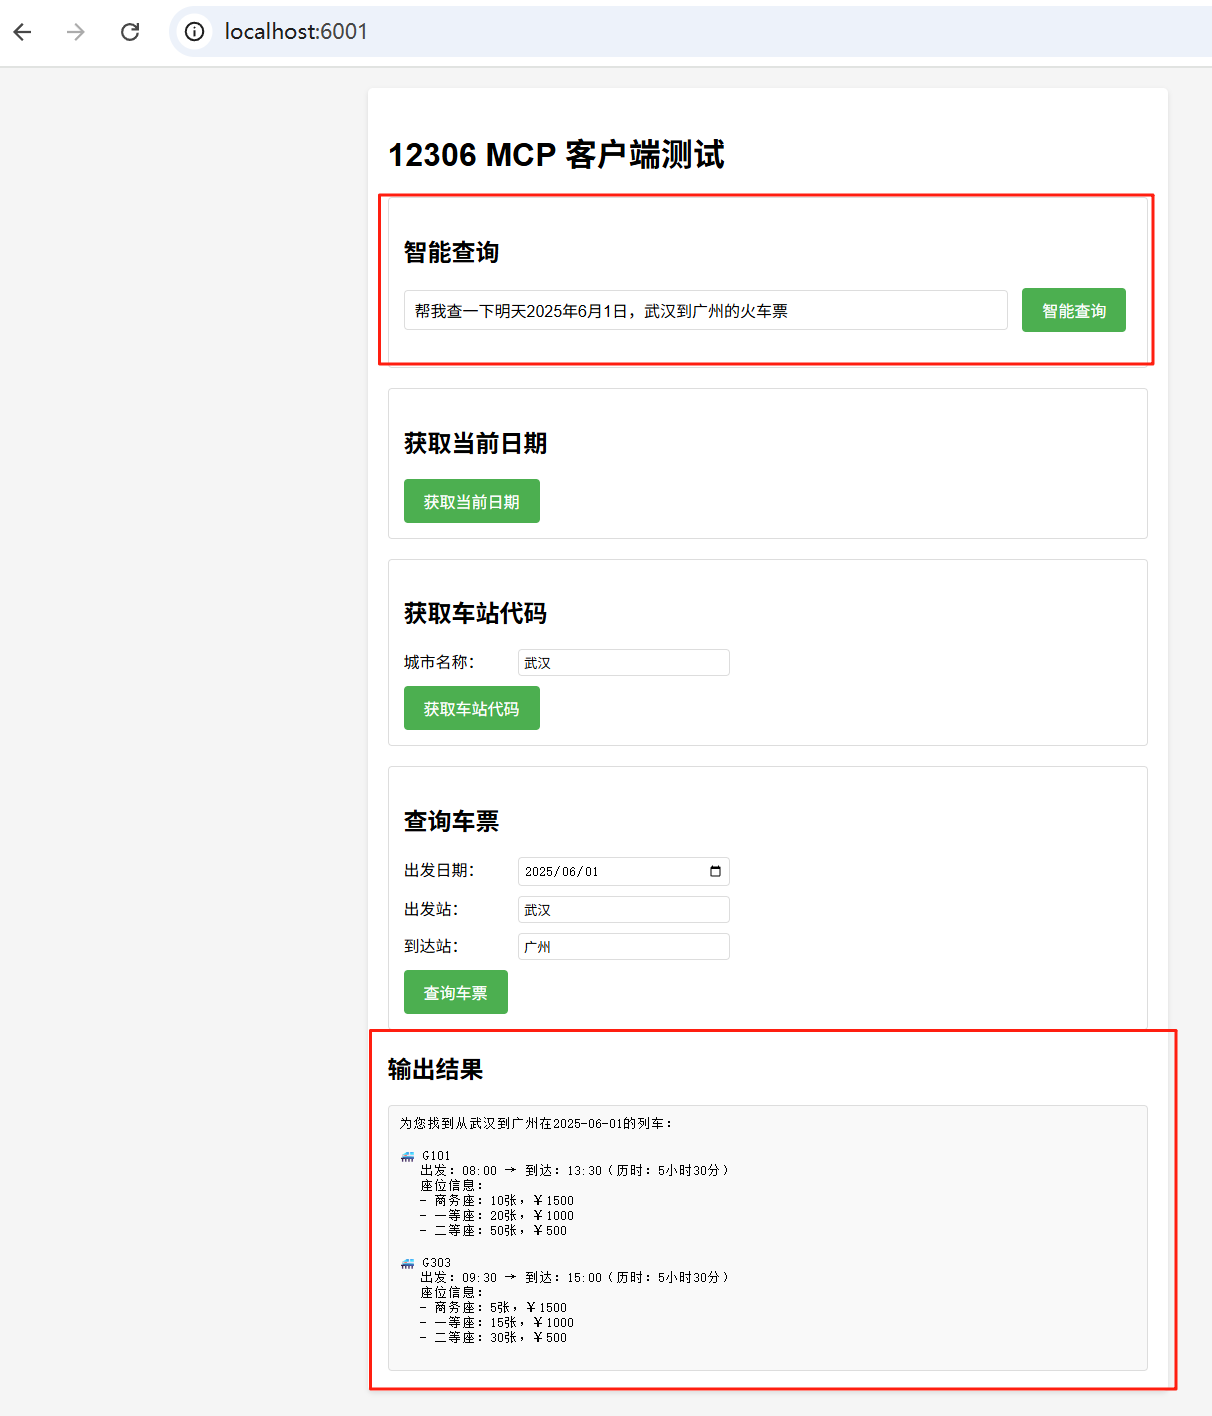Image resolution: width=1212 pixels, height=1416 pixels.
Task: Click the 获取当前日期 green button
Action: click(471, 501)
